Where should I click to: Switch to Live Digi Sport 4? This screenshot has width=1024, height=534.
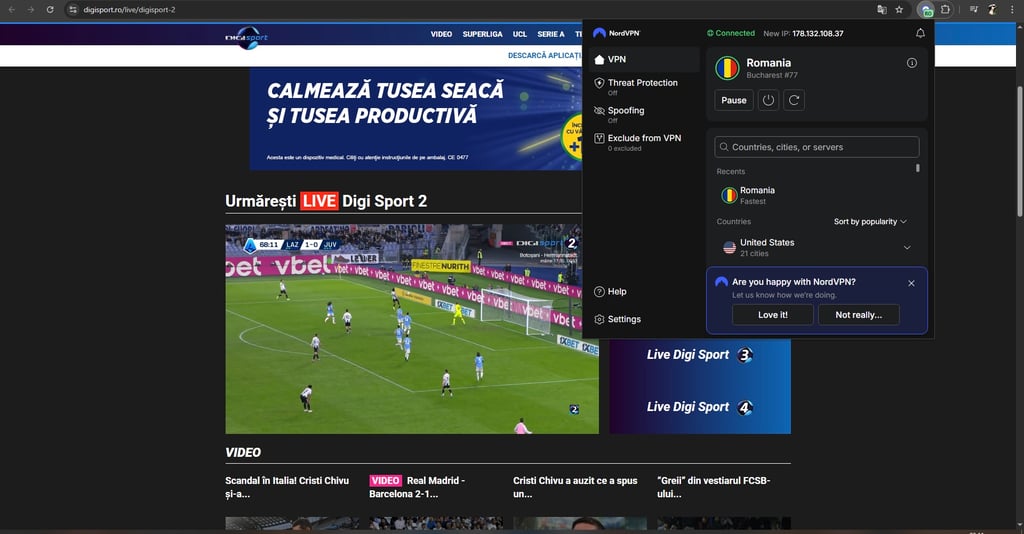(699, 407)
